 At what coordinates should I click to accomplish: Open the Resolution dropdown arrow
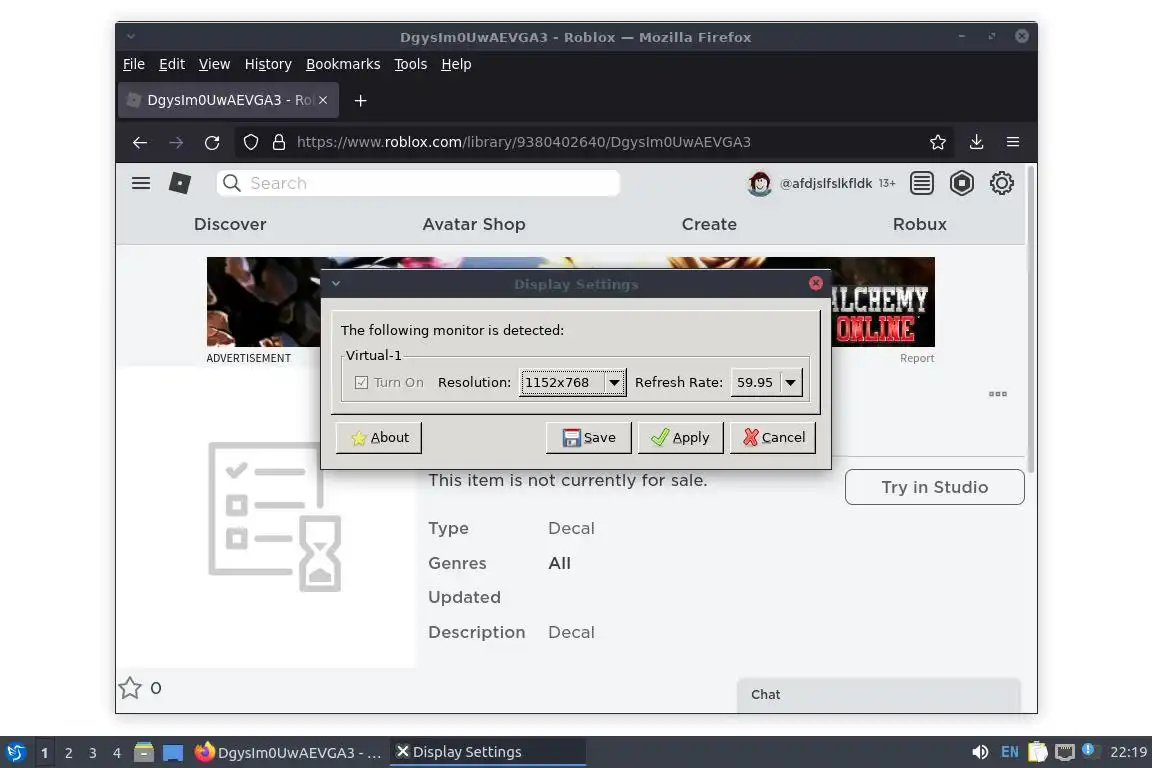point(614,382)
